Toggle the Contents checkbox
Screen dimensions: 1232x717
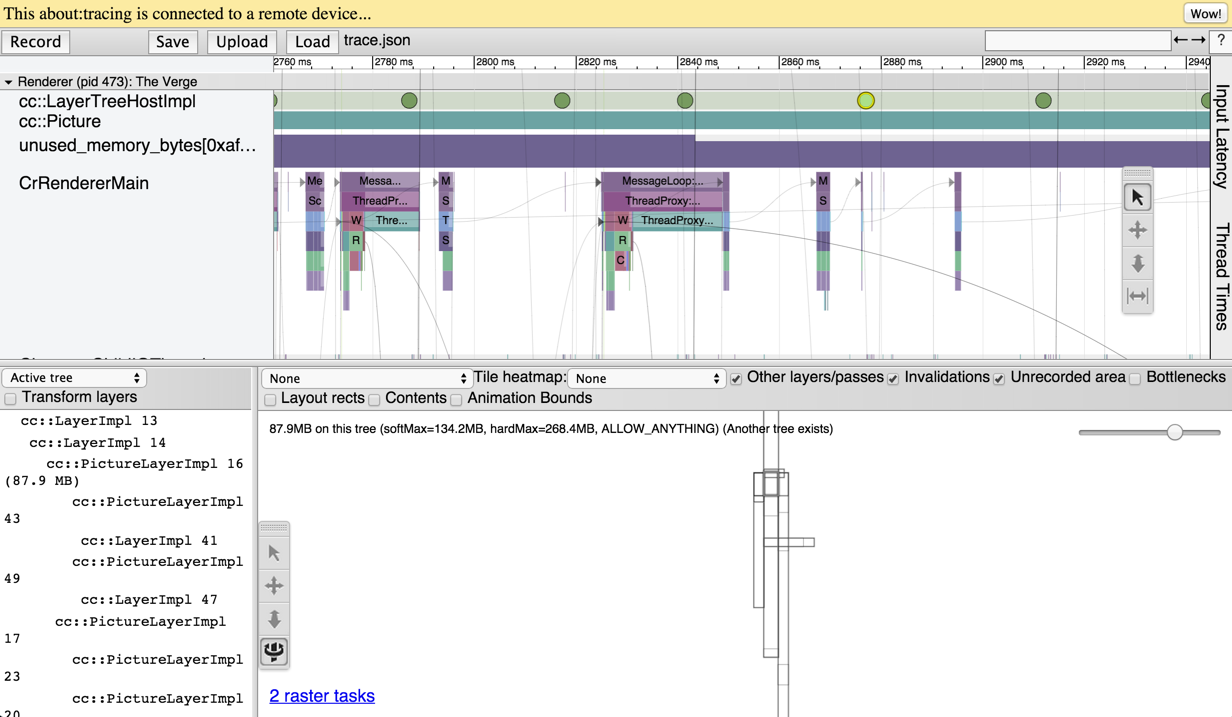(374, 400)
